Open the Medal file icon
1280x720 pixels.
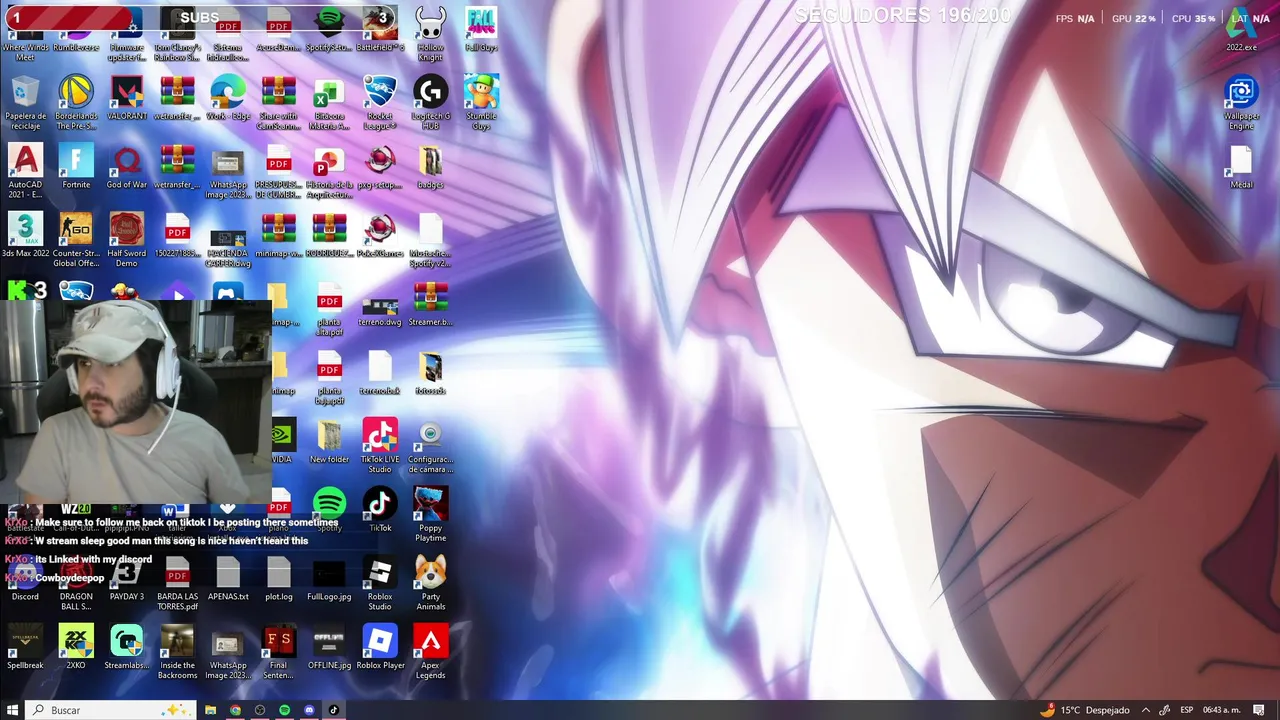tap(1241, 166)
